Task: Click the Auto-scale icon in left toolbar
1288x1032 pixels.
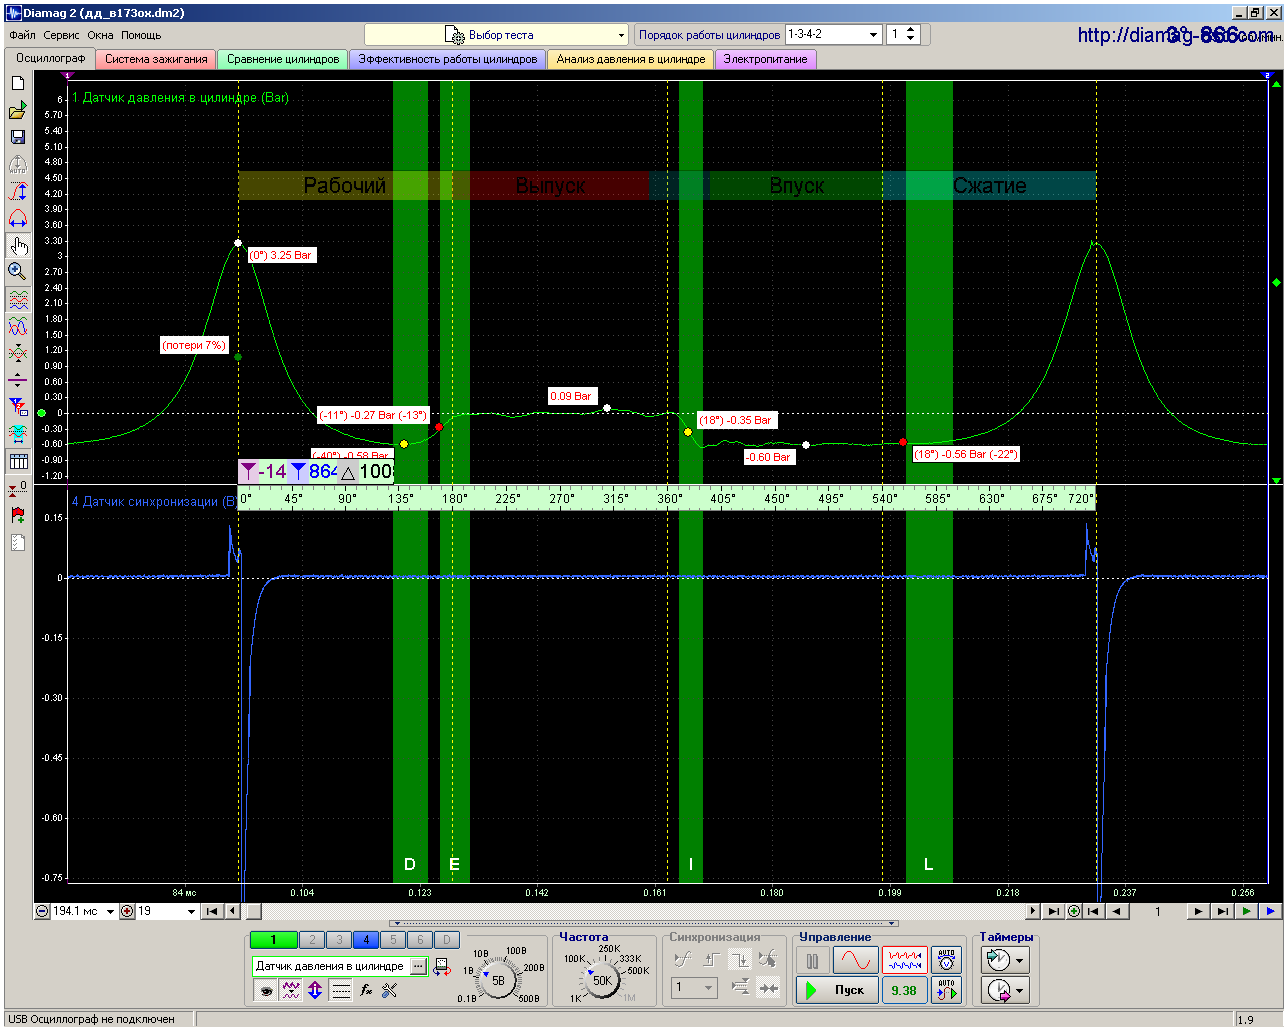Action: tap(18, 164)
